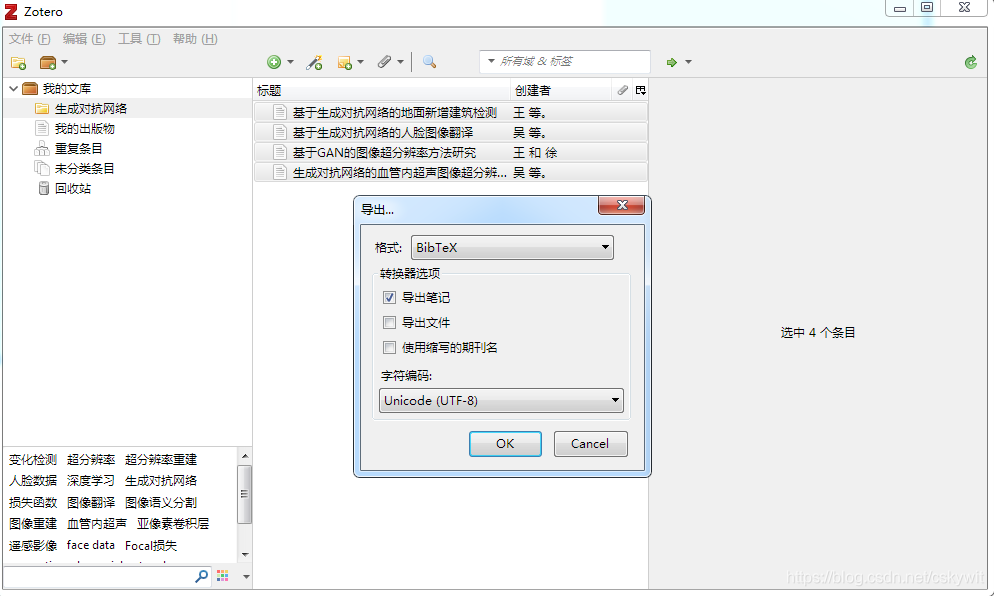Click the 血管内超声 tag
This screenshot has width=994, height=596.
97,524
